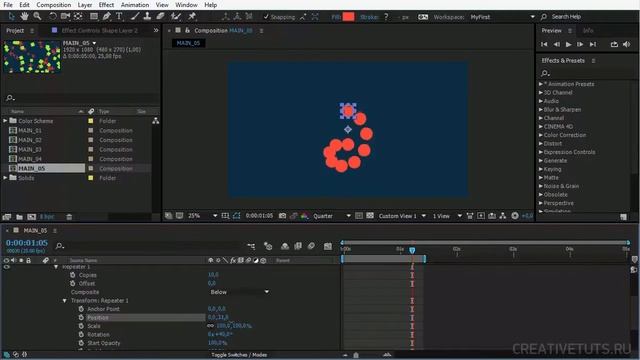Select the Eraser tool
Image resolution: width=640 pixels, height=360 pixels.
(x=160, y=16)
